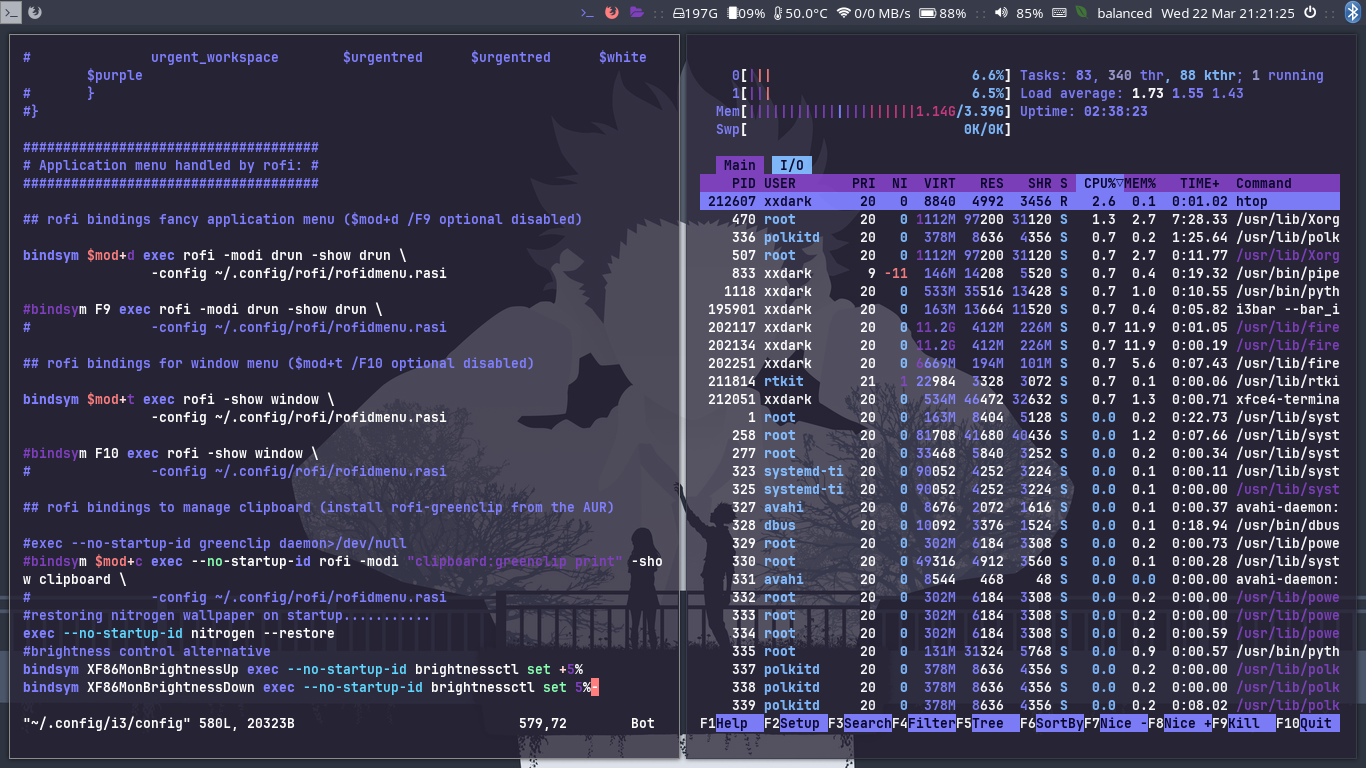Select the rtkit process row PID 211814

[x=1020, y=381]
